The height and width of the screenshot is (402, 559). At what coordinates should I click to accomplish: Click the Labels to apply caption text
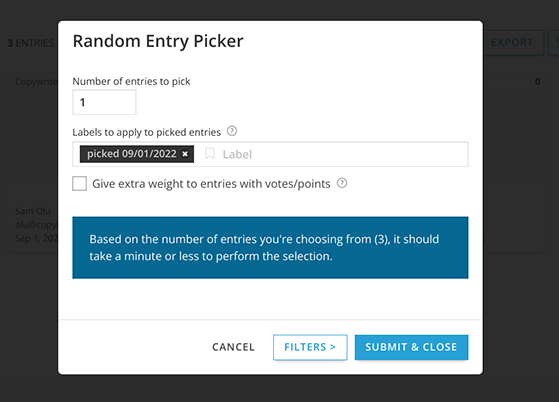click(147, 132)
